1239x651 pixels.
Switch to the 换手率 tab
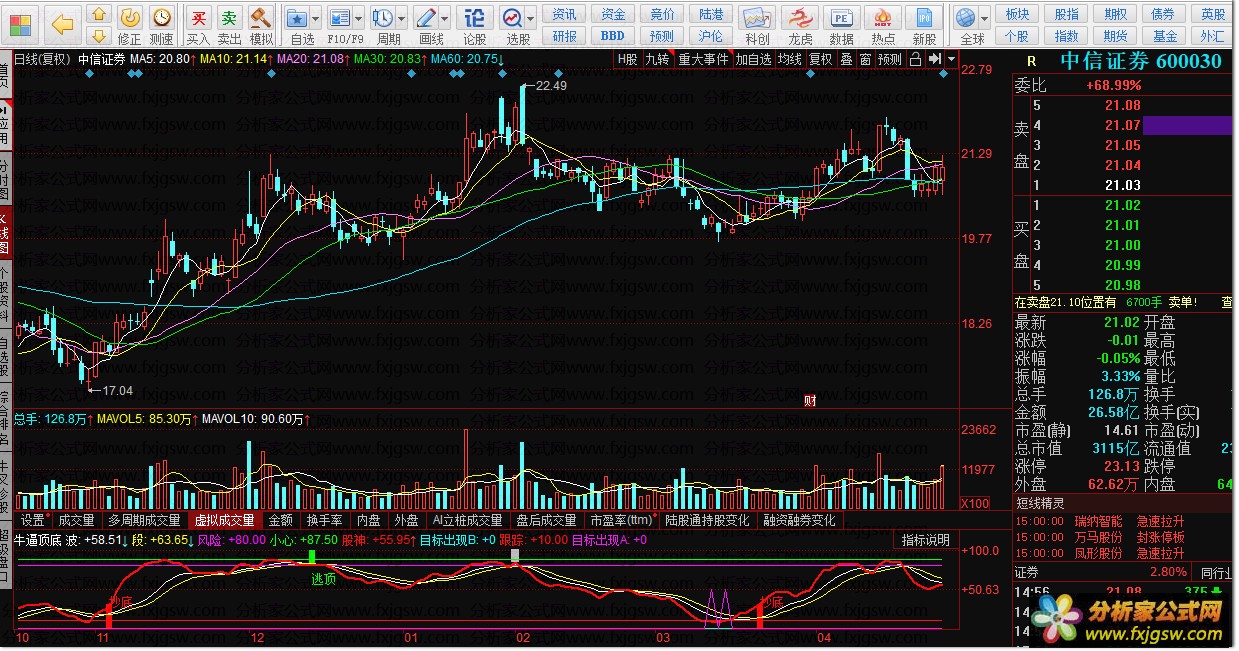tap(324, 520)
